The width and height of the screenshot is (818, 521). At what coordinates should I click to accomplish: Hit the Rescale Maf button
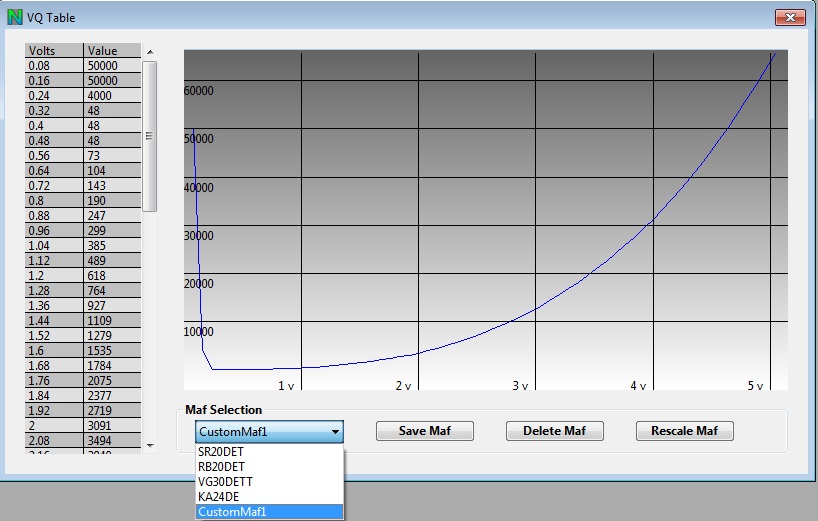(x=685, y=431)
